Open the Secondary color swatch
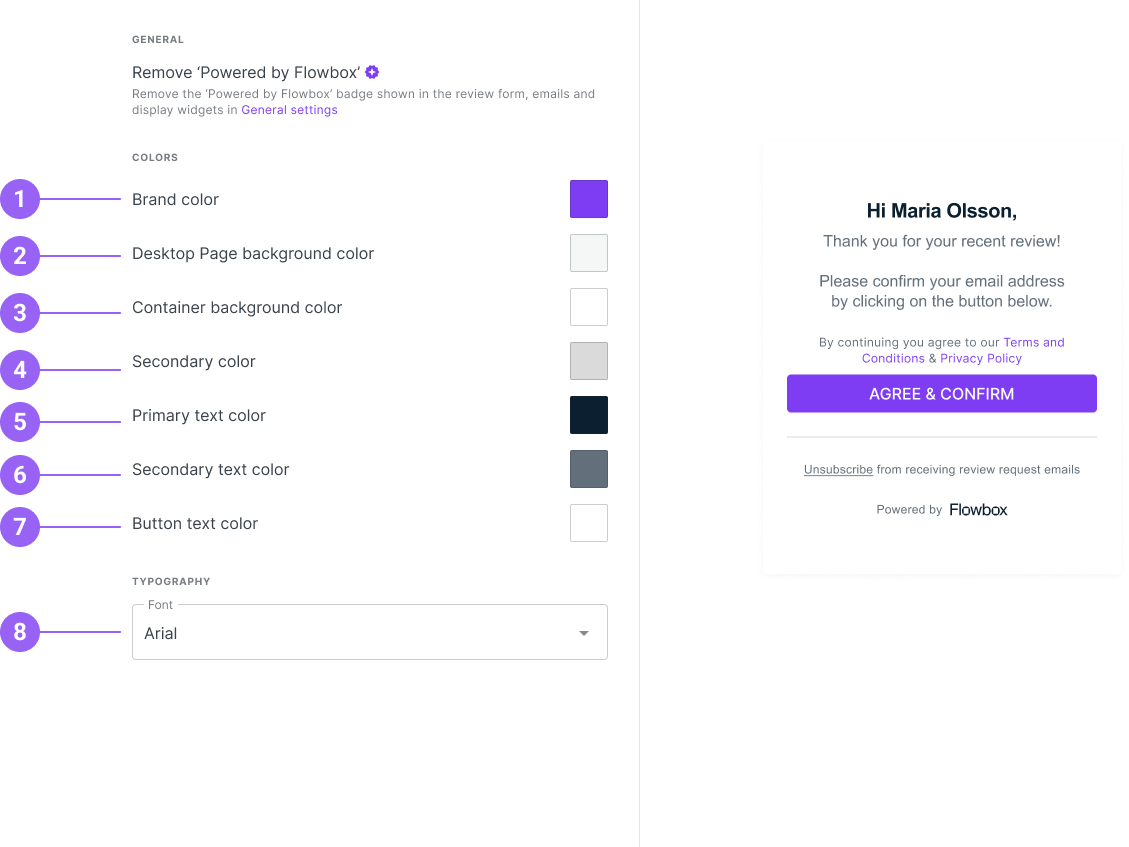 (x=588, y=361)
